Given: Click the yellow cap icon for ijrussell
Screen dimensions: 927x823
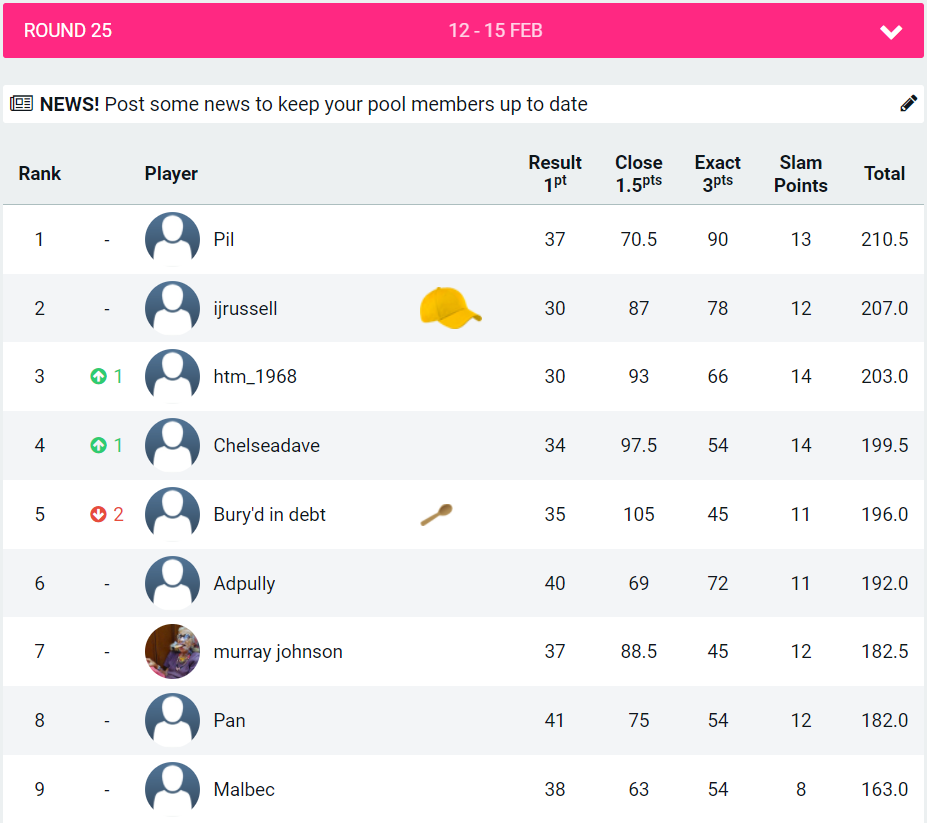Looking at the screenshot, I should pos(449,308).
